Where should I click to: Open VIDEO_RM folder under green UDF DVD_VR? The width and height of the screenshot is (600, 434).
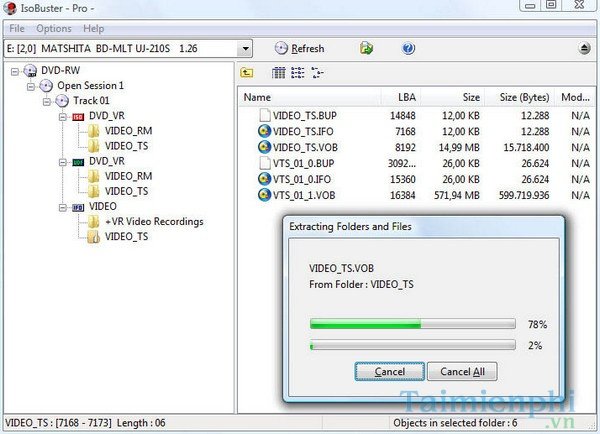129,176
